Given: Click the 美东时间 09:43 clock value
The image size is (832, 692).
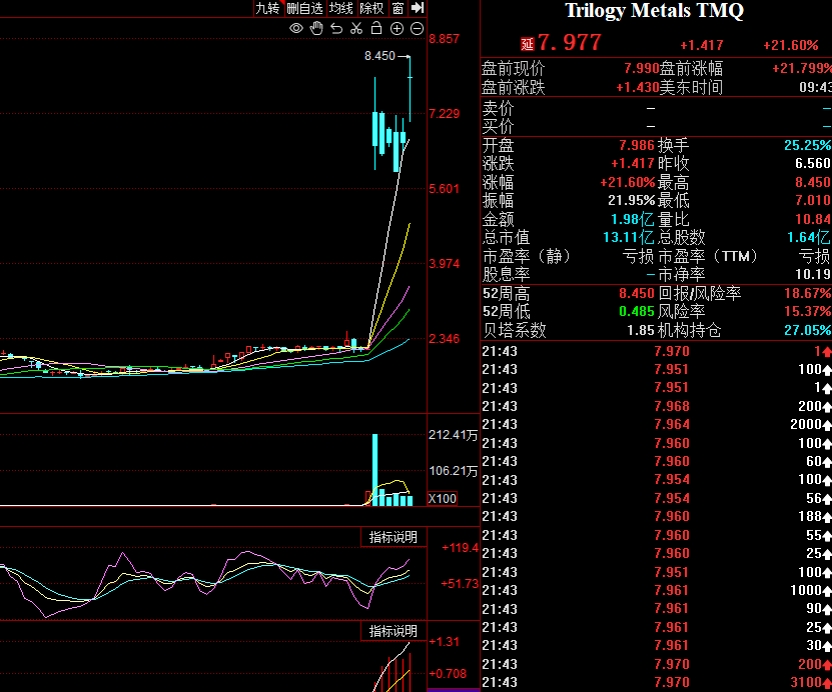Looking at the screenshot, I should (x=815, y=87).
